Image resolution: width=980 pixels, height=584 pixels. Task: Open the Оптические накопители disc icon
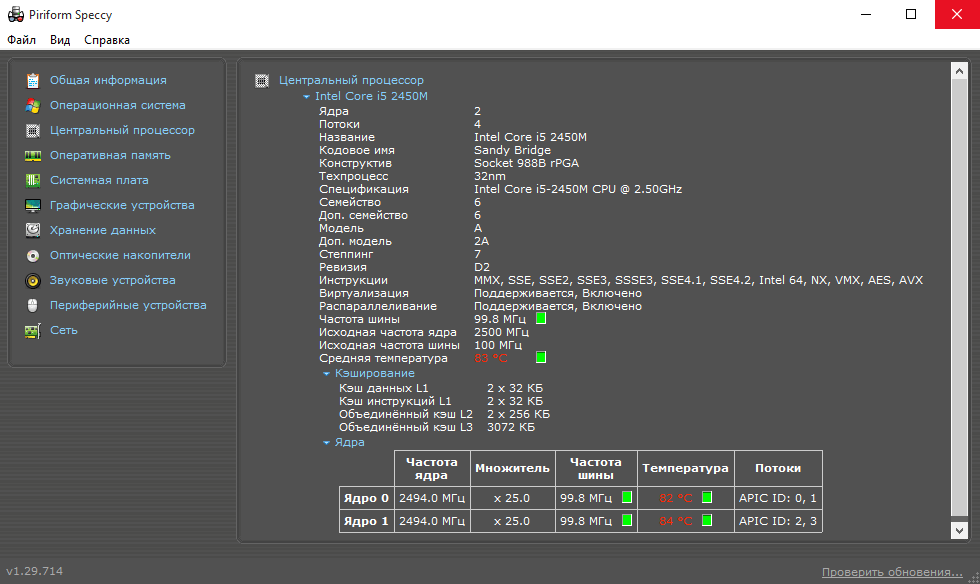tap(32, 255)
